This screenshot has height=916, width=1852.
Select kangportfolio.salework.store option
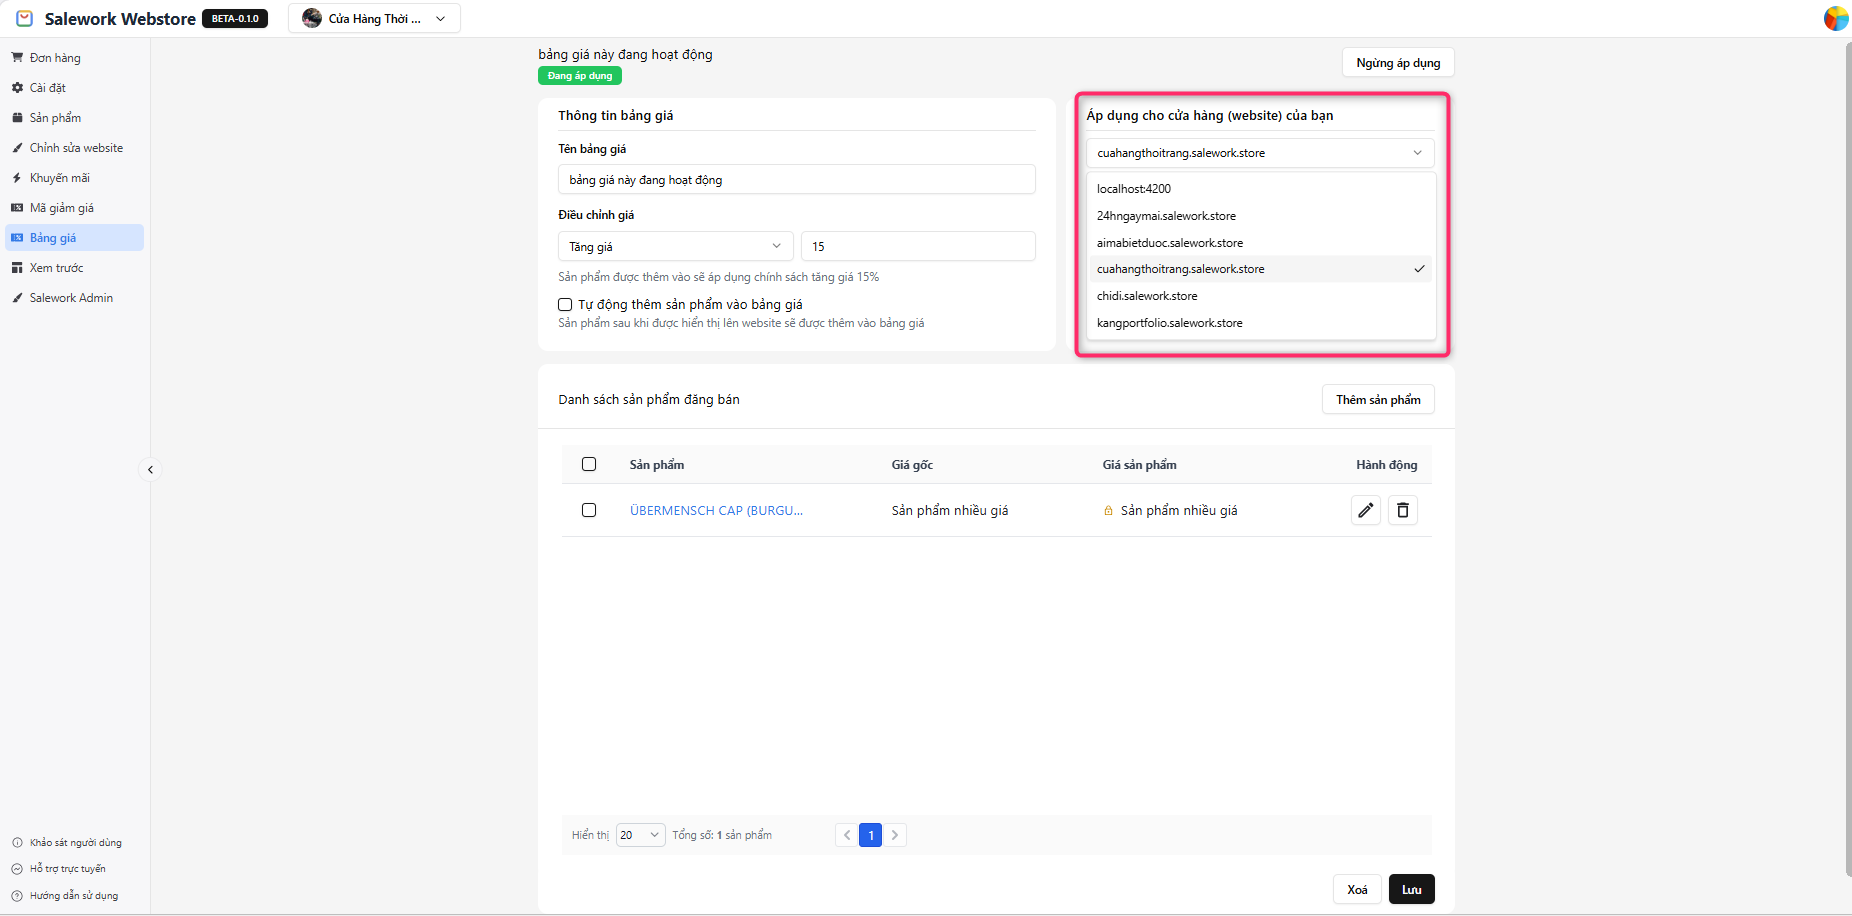(1169, 323)
